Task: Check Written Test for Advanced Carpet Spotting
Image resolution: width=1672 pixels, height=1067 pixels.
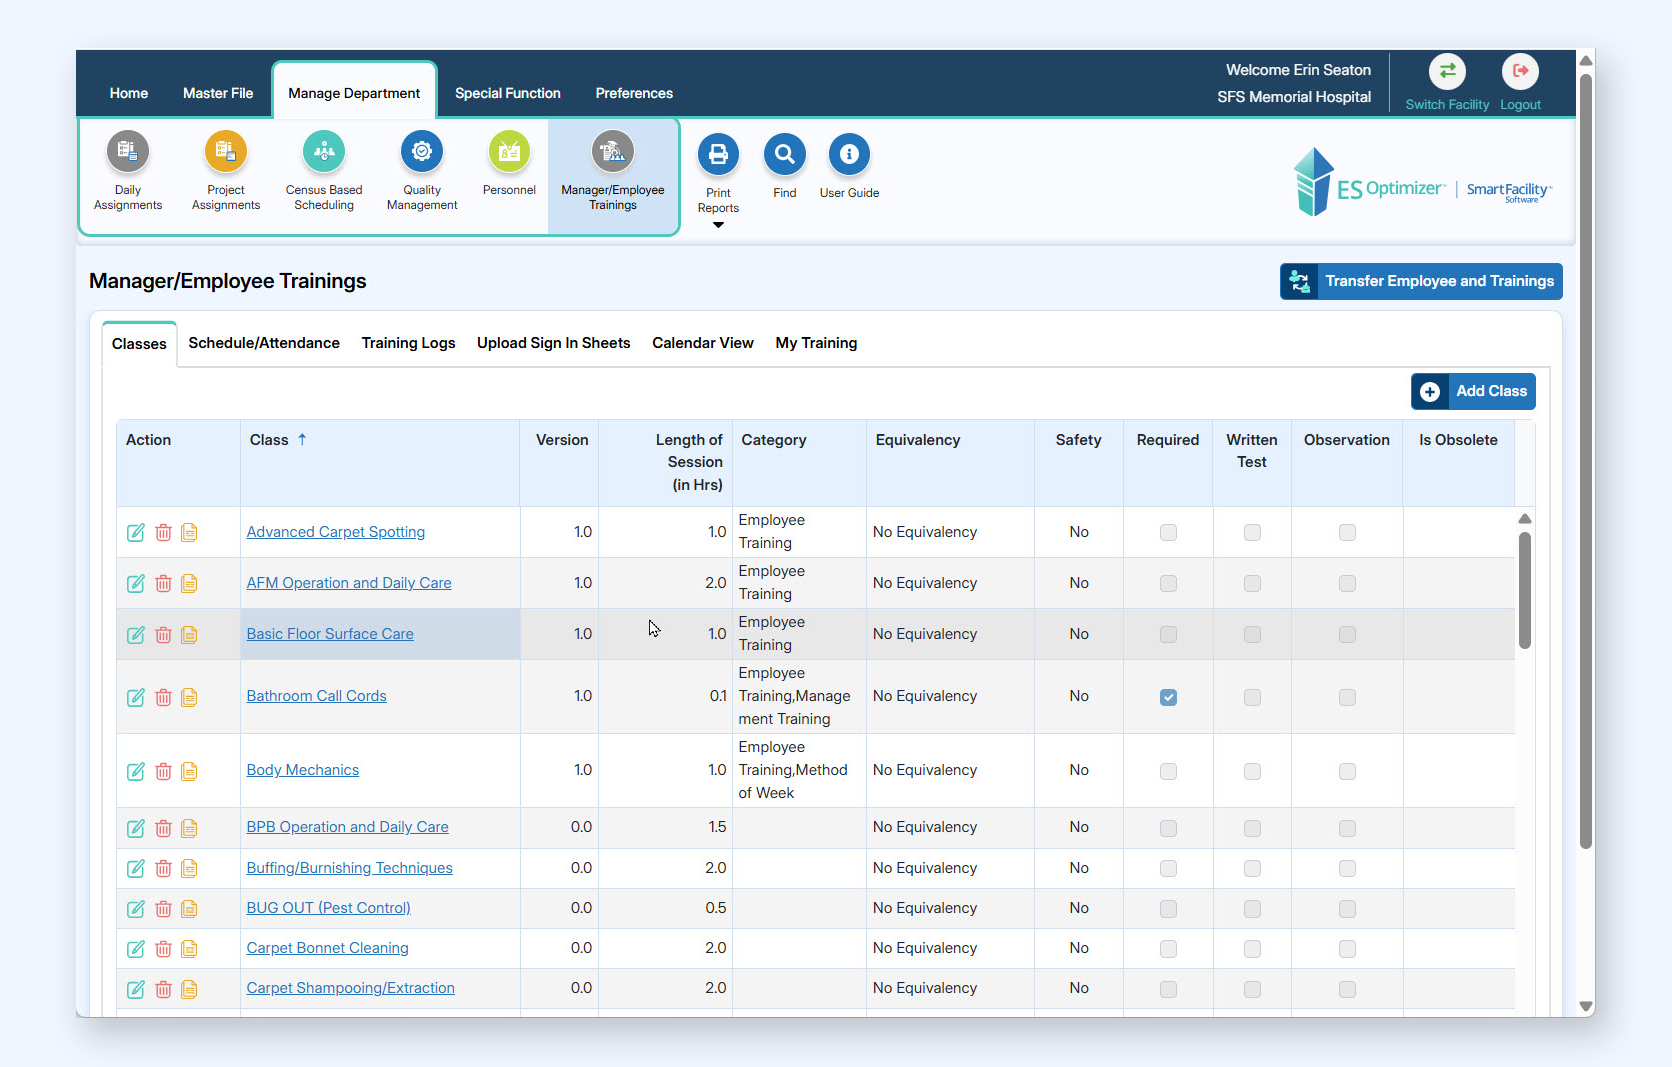Action: 1252,533
